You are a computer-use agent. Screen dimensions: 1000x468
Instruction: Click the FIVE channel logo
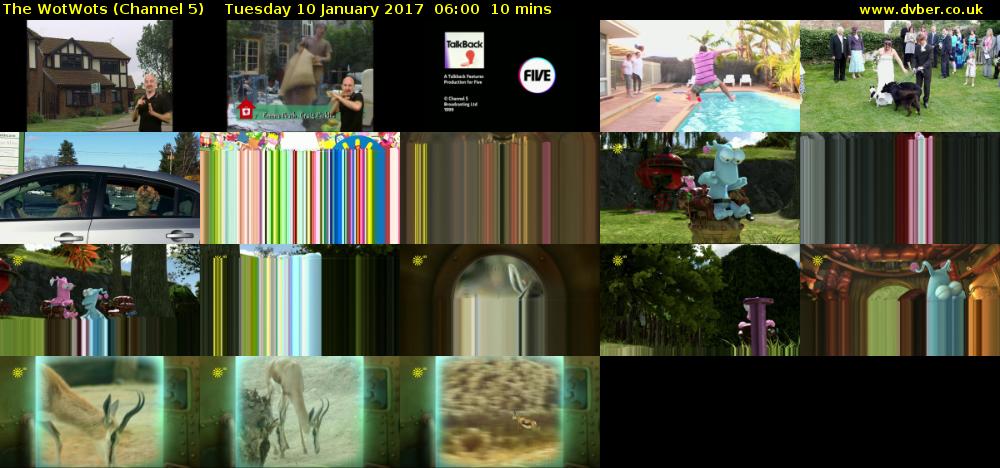point(537,75)
